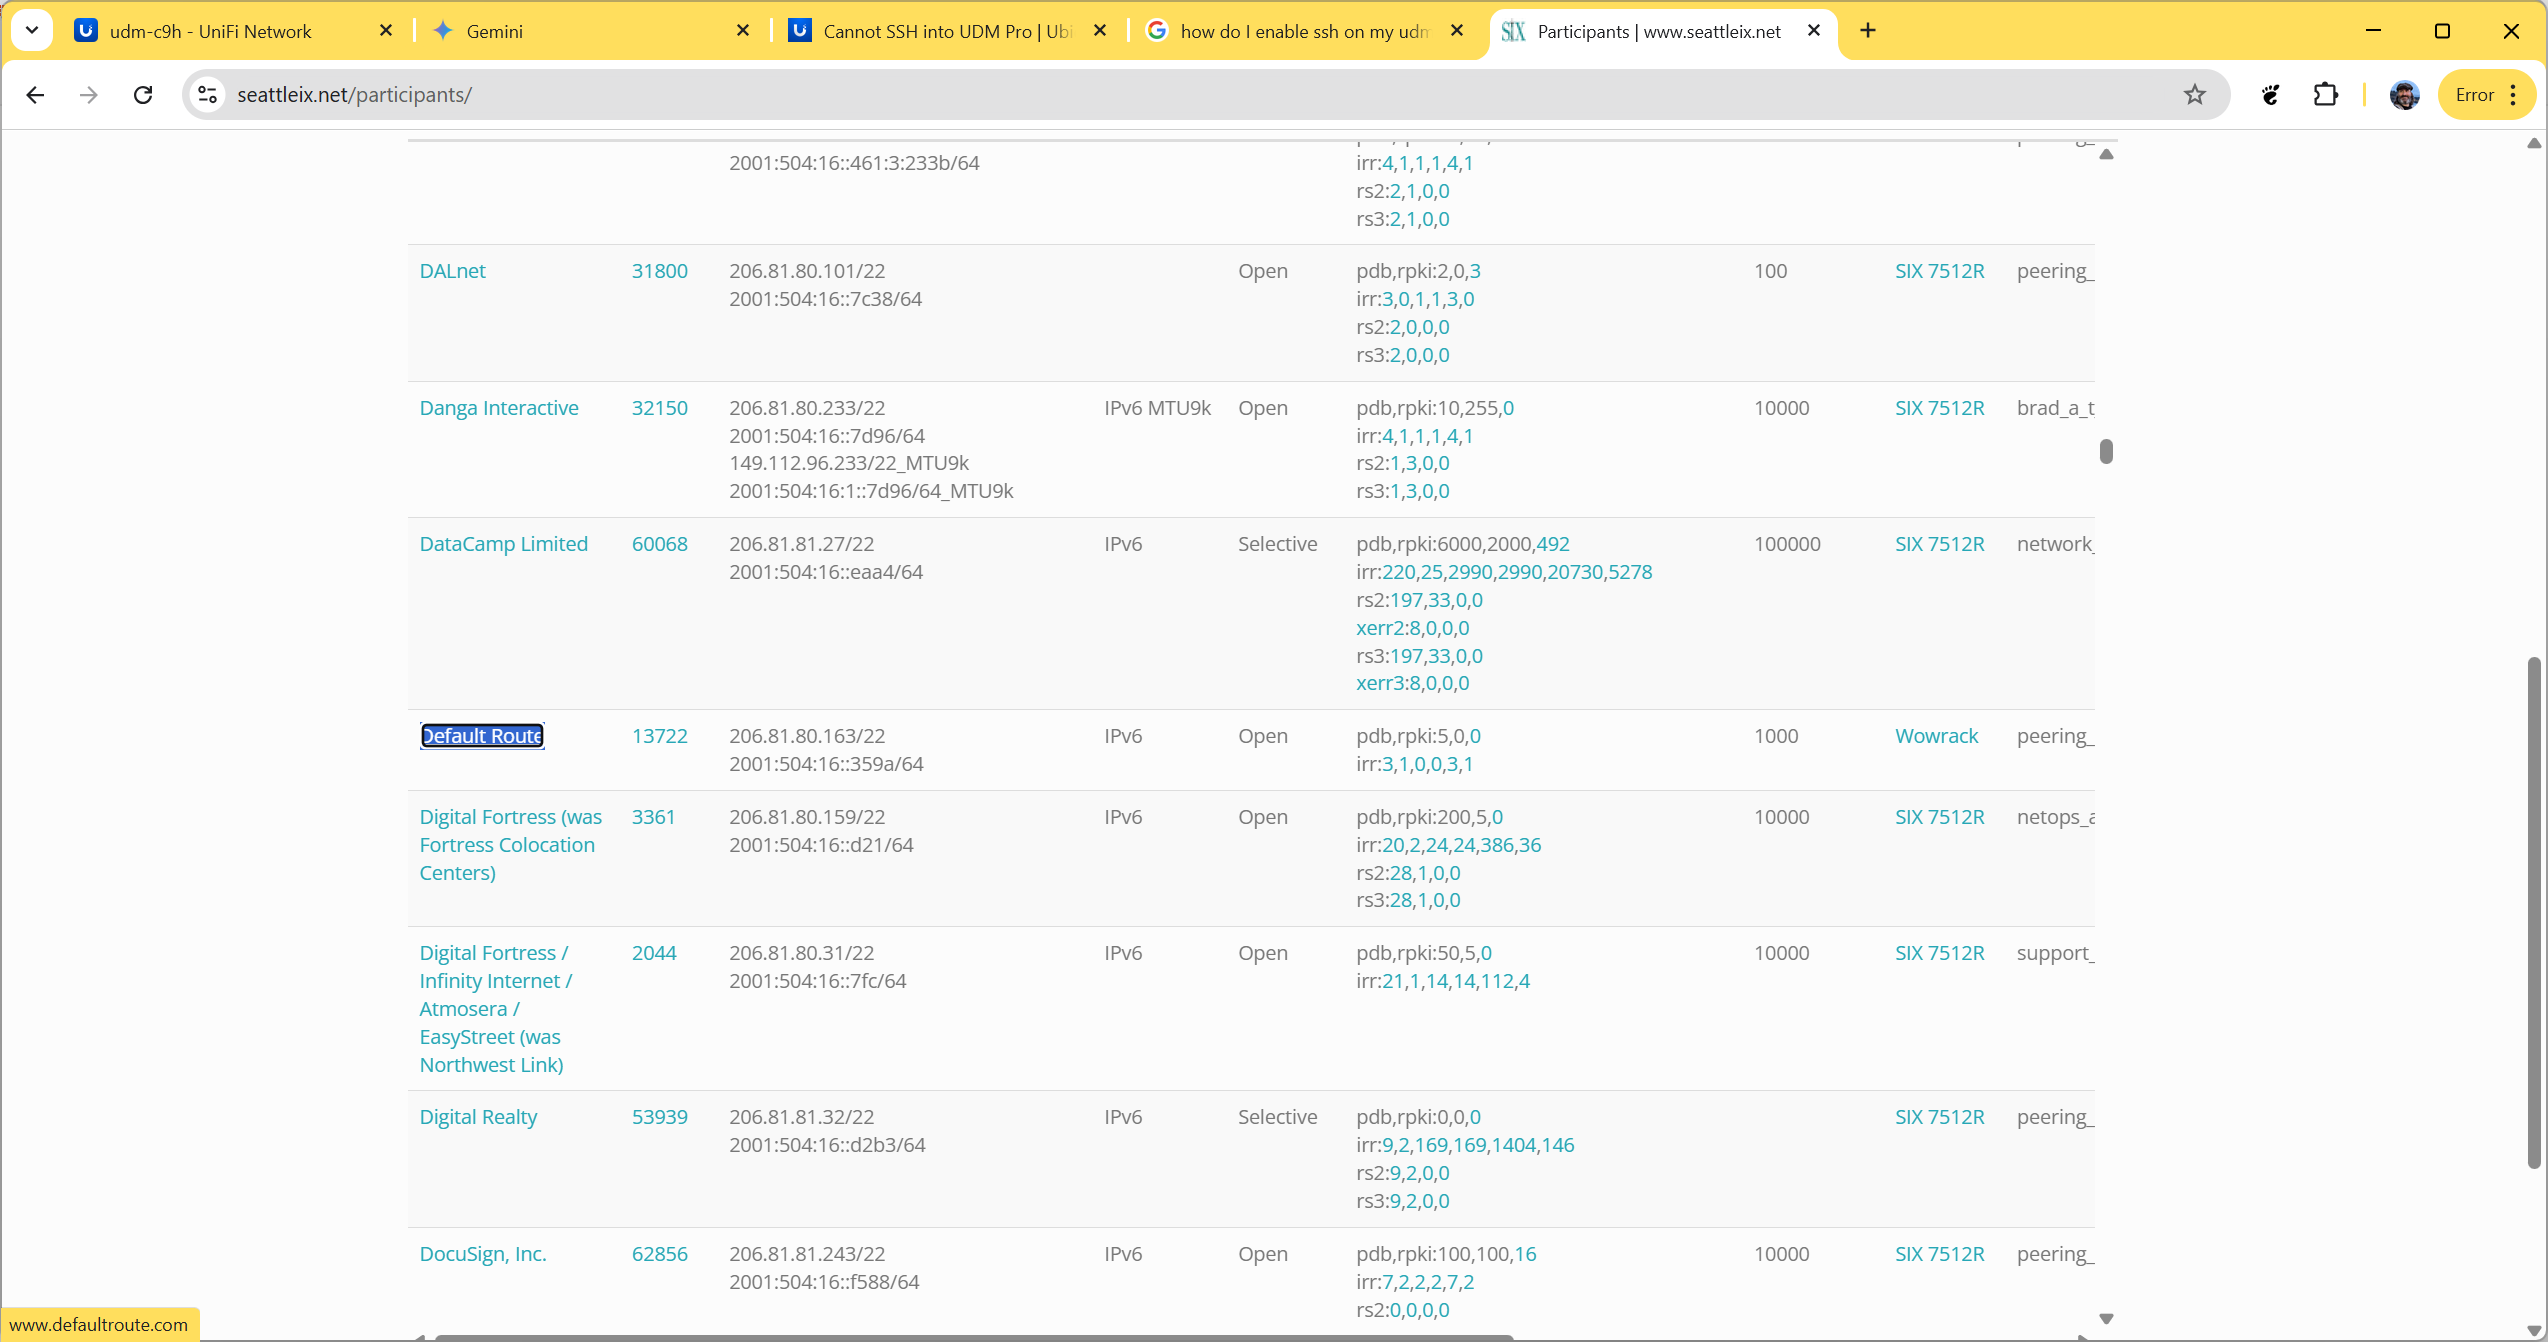
Task: Click the browser back arrow
Action: 35,95
